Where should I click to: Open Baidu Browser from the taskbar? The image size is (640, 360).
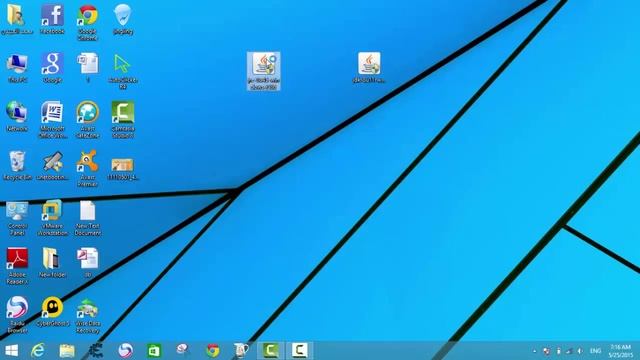point(125,350)
